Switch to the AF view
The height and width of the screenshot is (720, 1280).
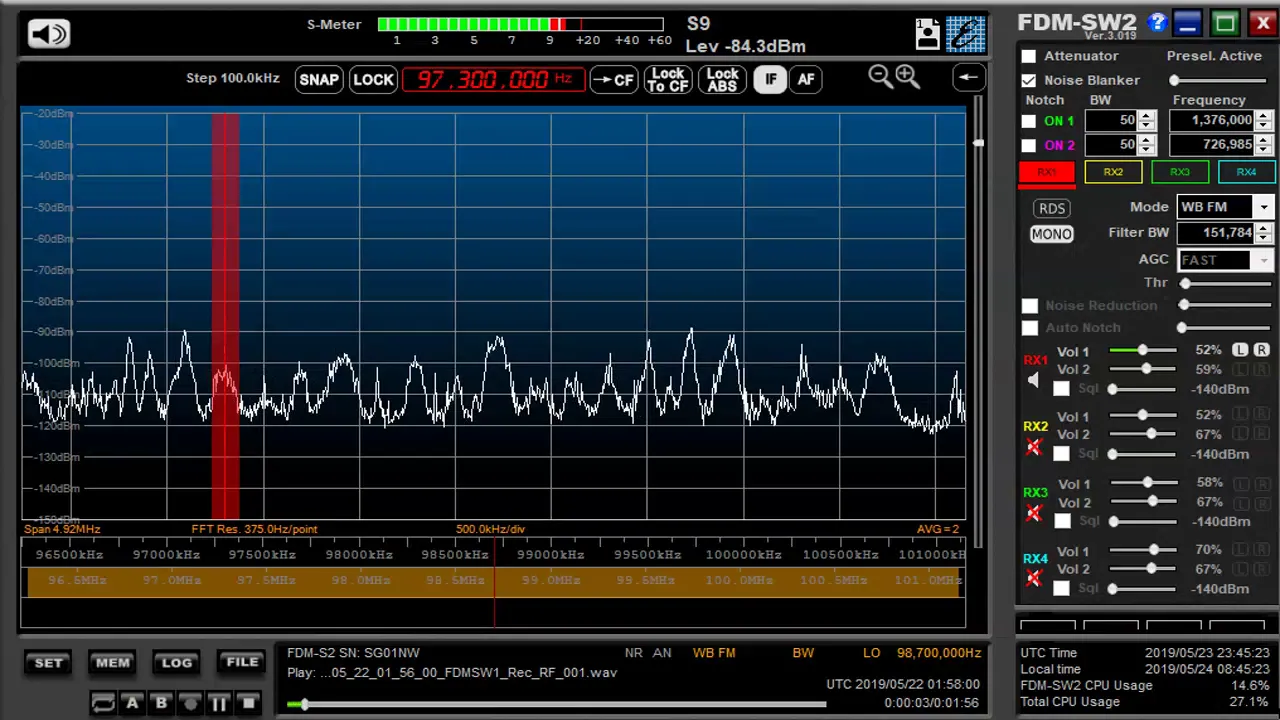click(x=806, y=79)
